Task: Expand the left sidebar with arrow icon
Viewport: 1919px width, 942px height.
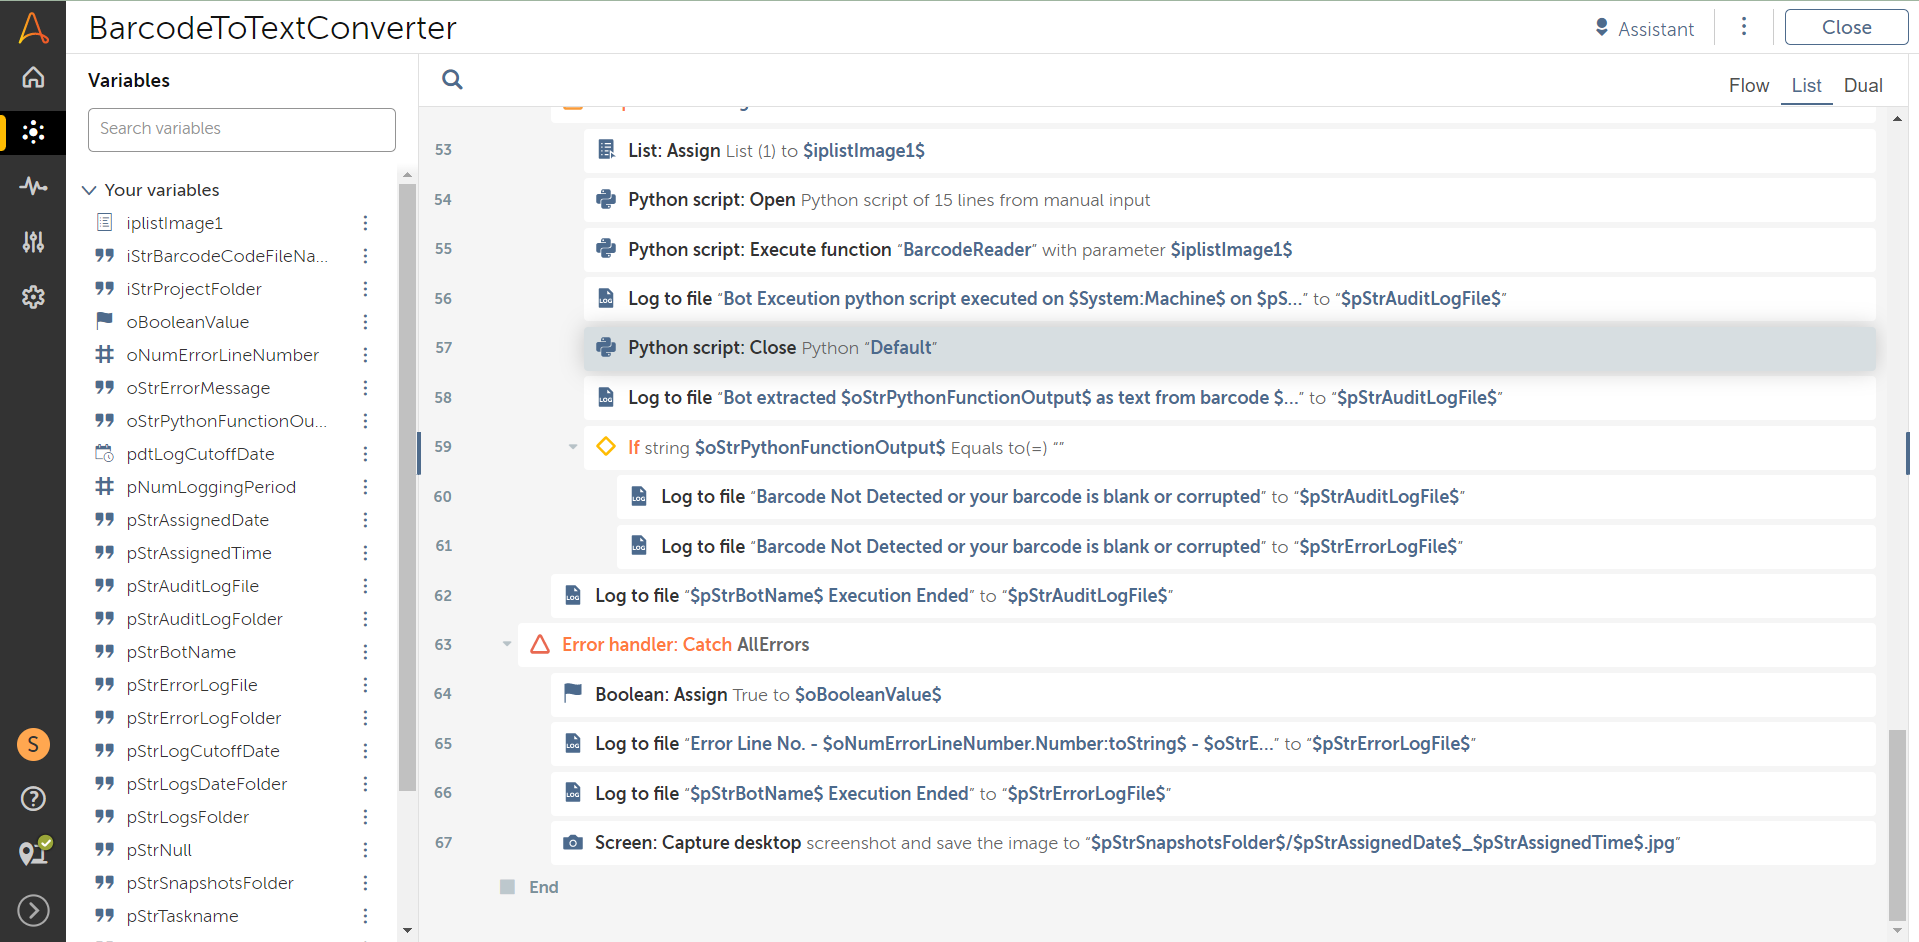Action: [33, 910]
